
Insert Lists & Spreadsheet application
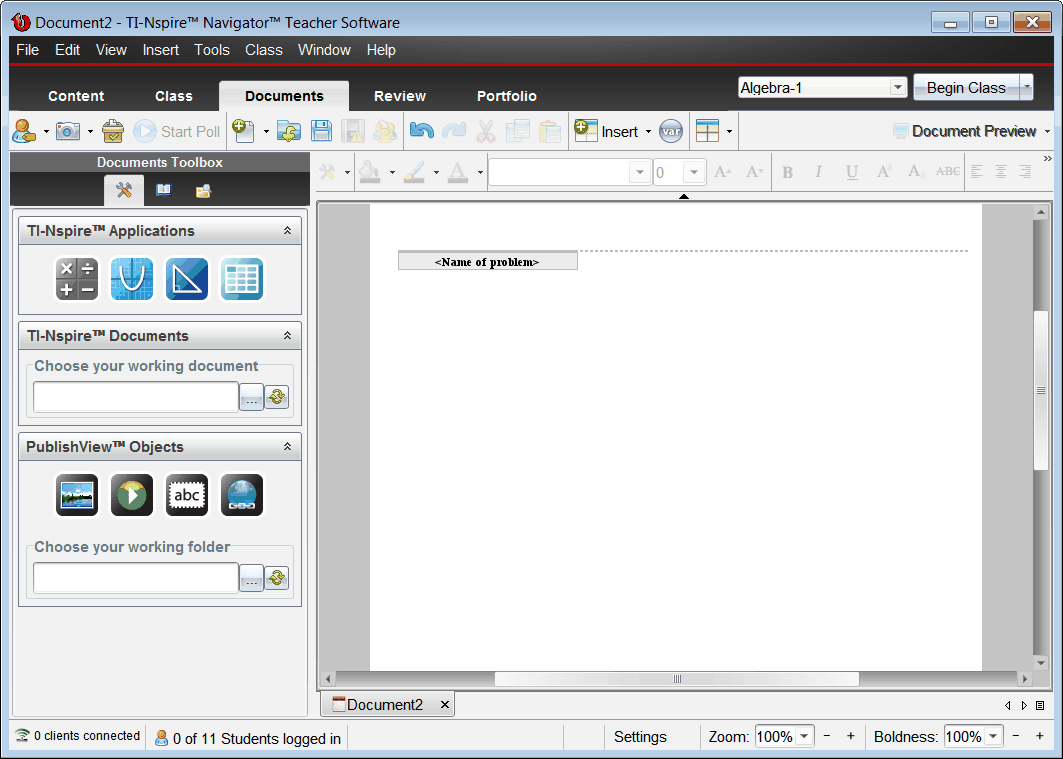coord(241,279)
